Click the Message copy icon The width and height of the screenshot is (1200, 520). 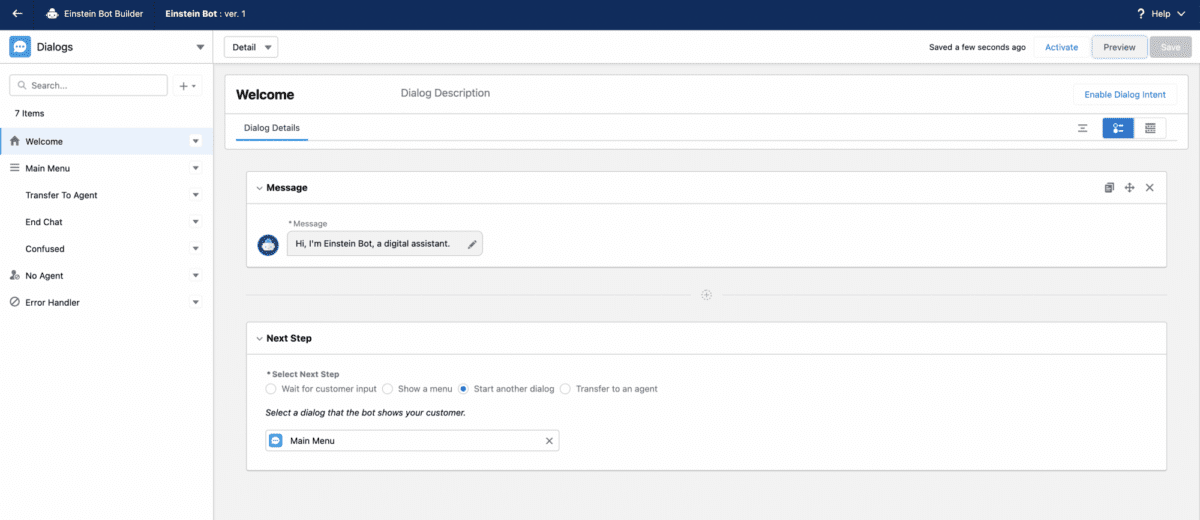pyautogui.click(x=1109, y=187)
